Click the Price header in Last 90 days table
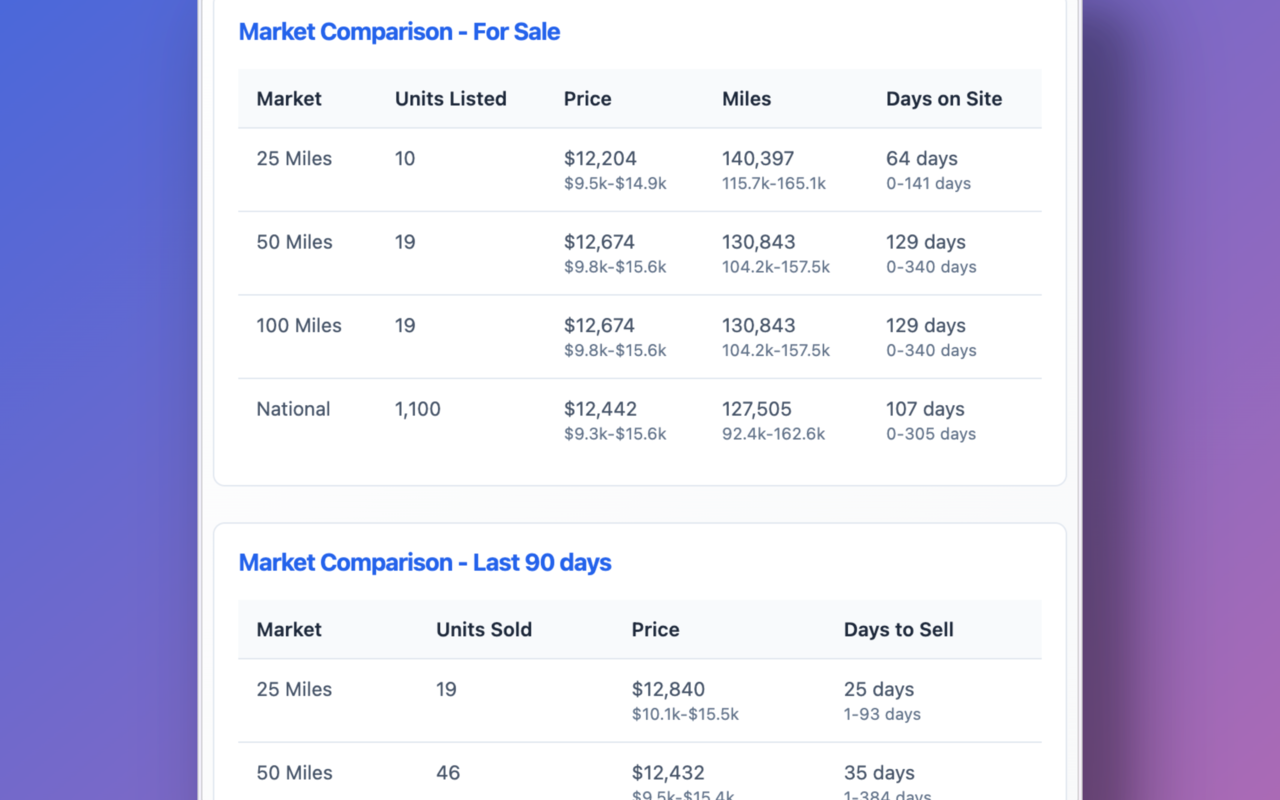 [x=656, y=630]
